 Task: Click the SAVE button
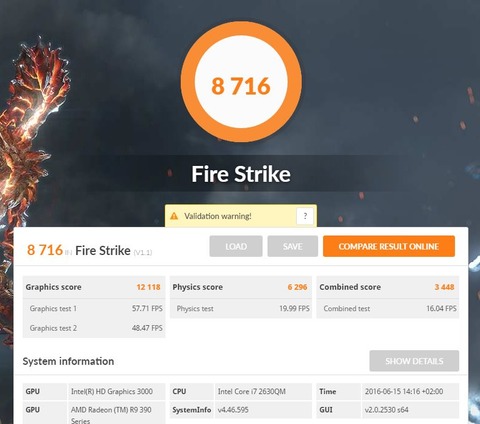(293, 246)
